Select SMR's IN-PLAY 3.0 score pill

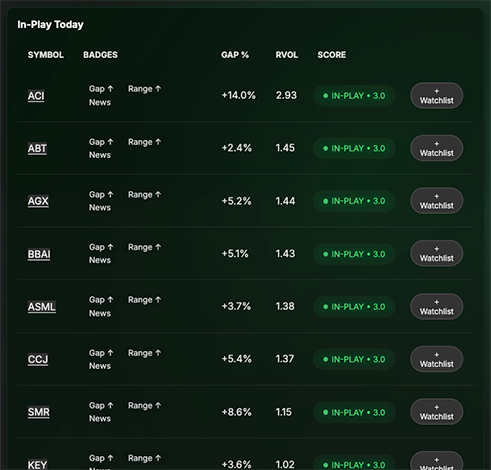point(354,412)
